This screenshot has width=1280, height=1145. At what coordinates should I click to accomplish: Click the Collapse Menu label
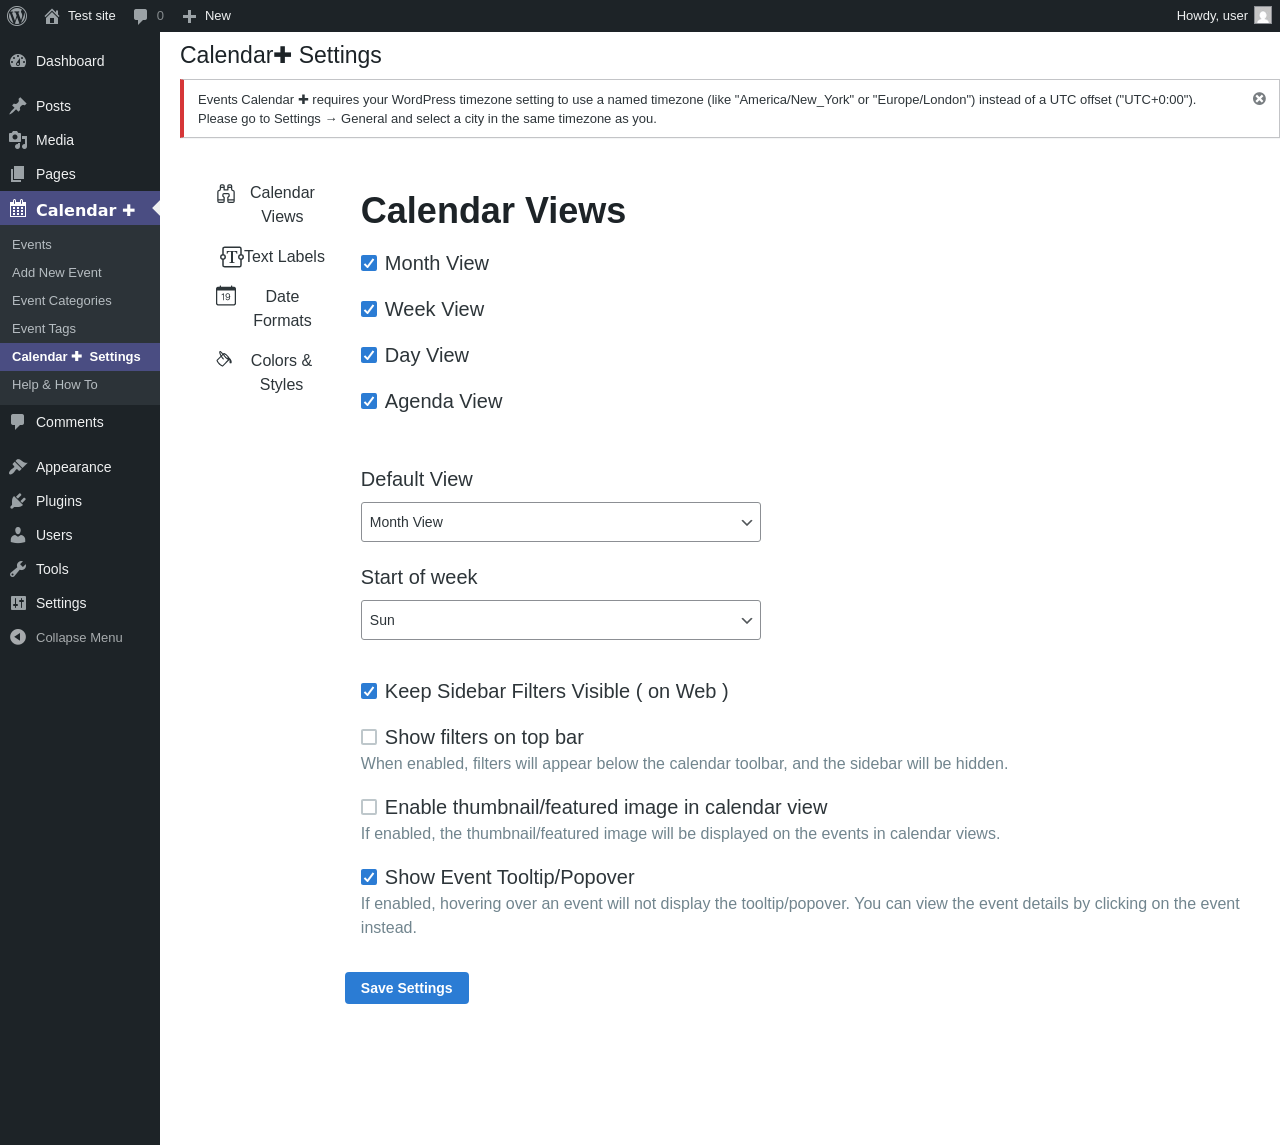[79, 637]
